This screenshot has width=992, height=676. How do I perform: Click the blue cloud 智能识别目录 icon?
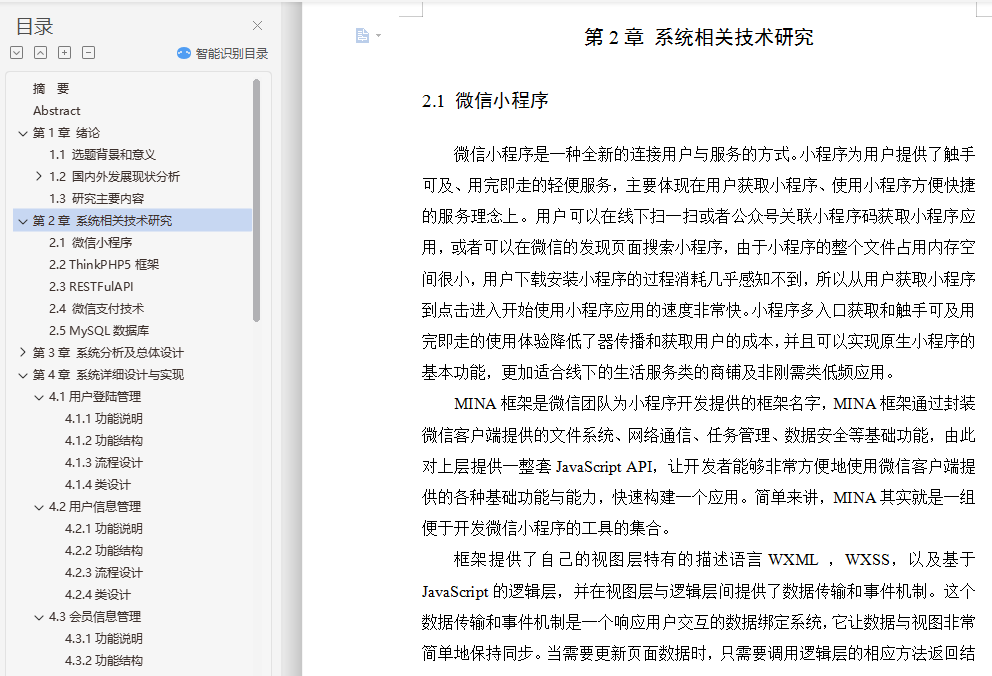coord(183,53)
